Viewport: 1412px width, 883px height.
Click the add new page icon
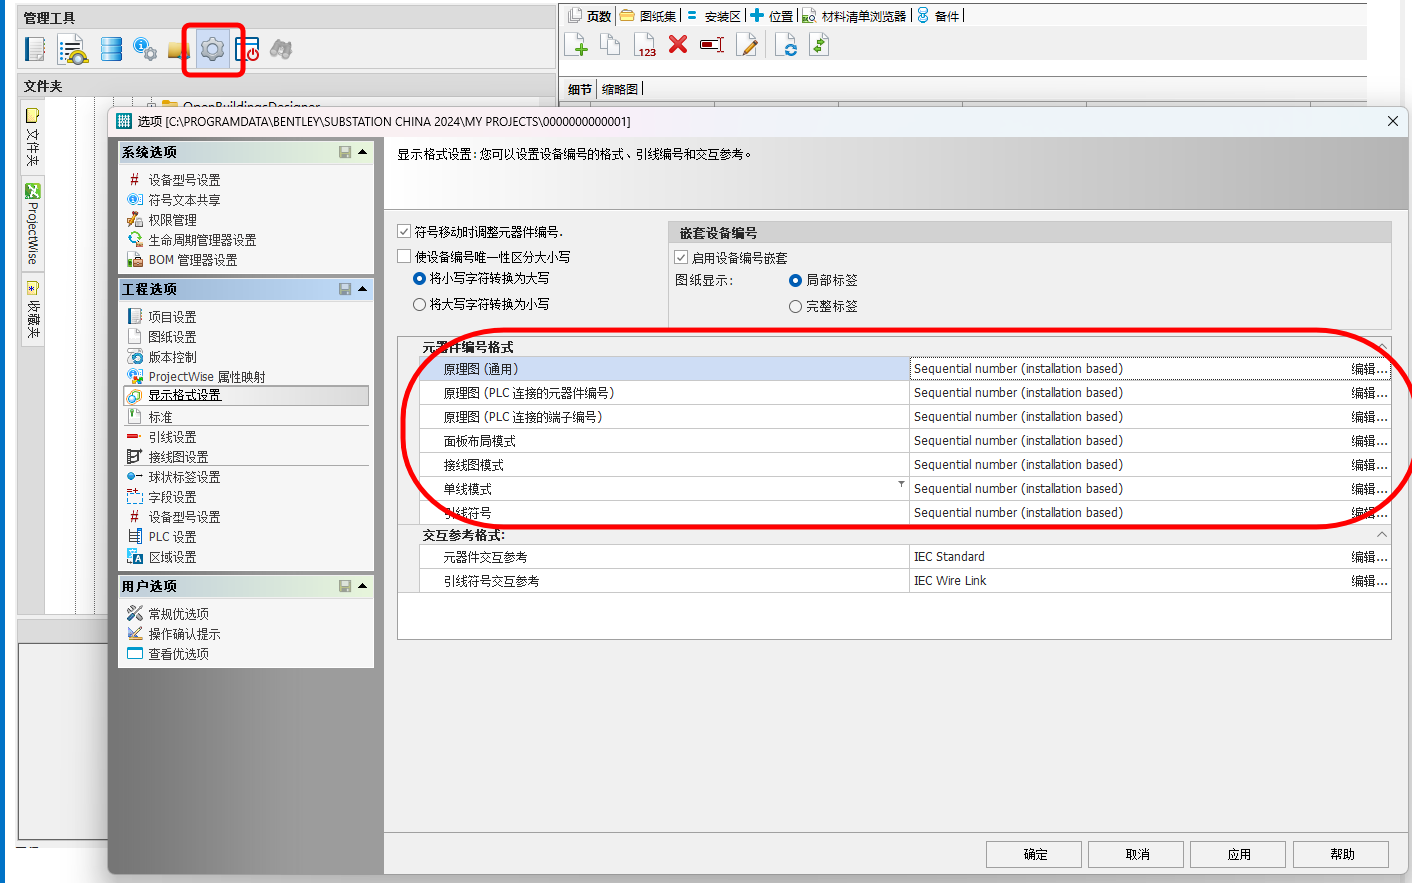576,45
